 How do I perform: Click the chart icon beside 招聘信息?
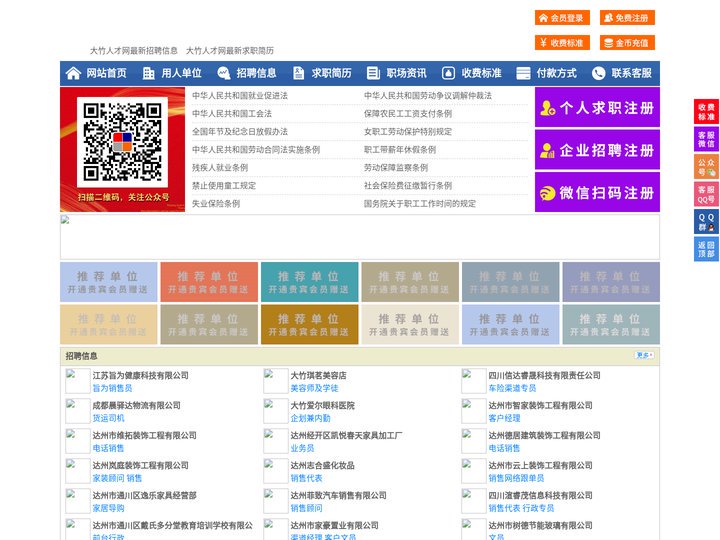point(224,73)
